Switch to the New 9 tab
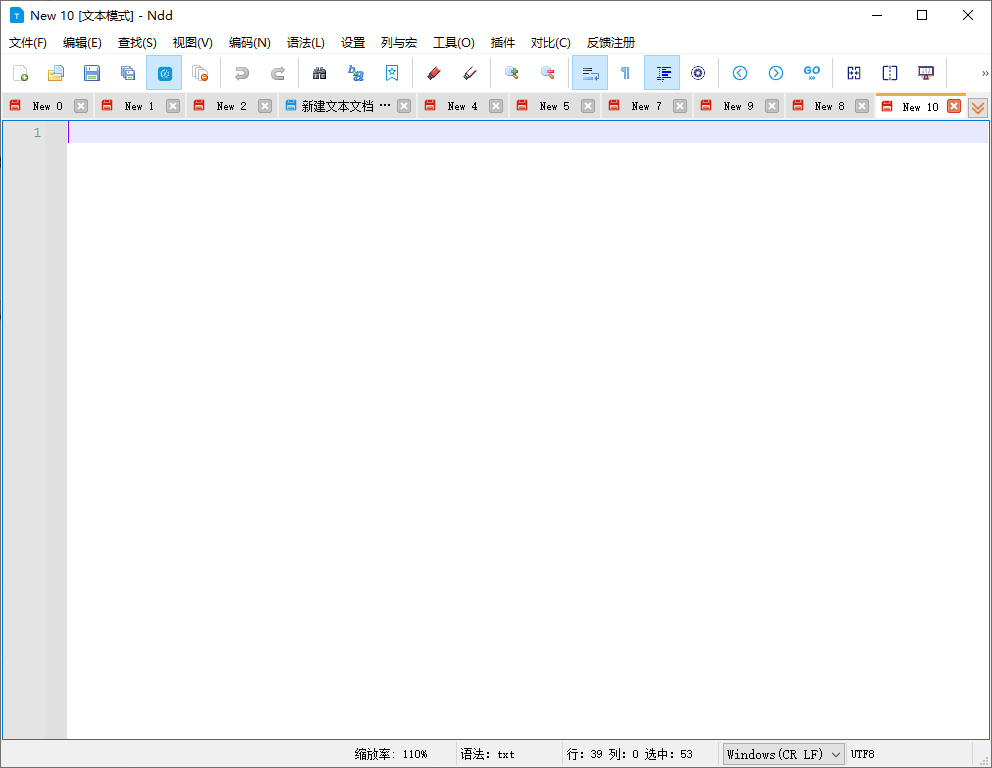 pyautogui.click(x=738, y=106)
